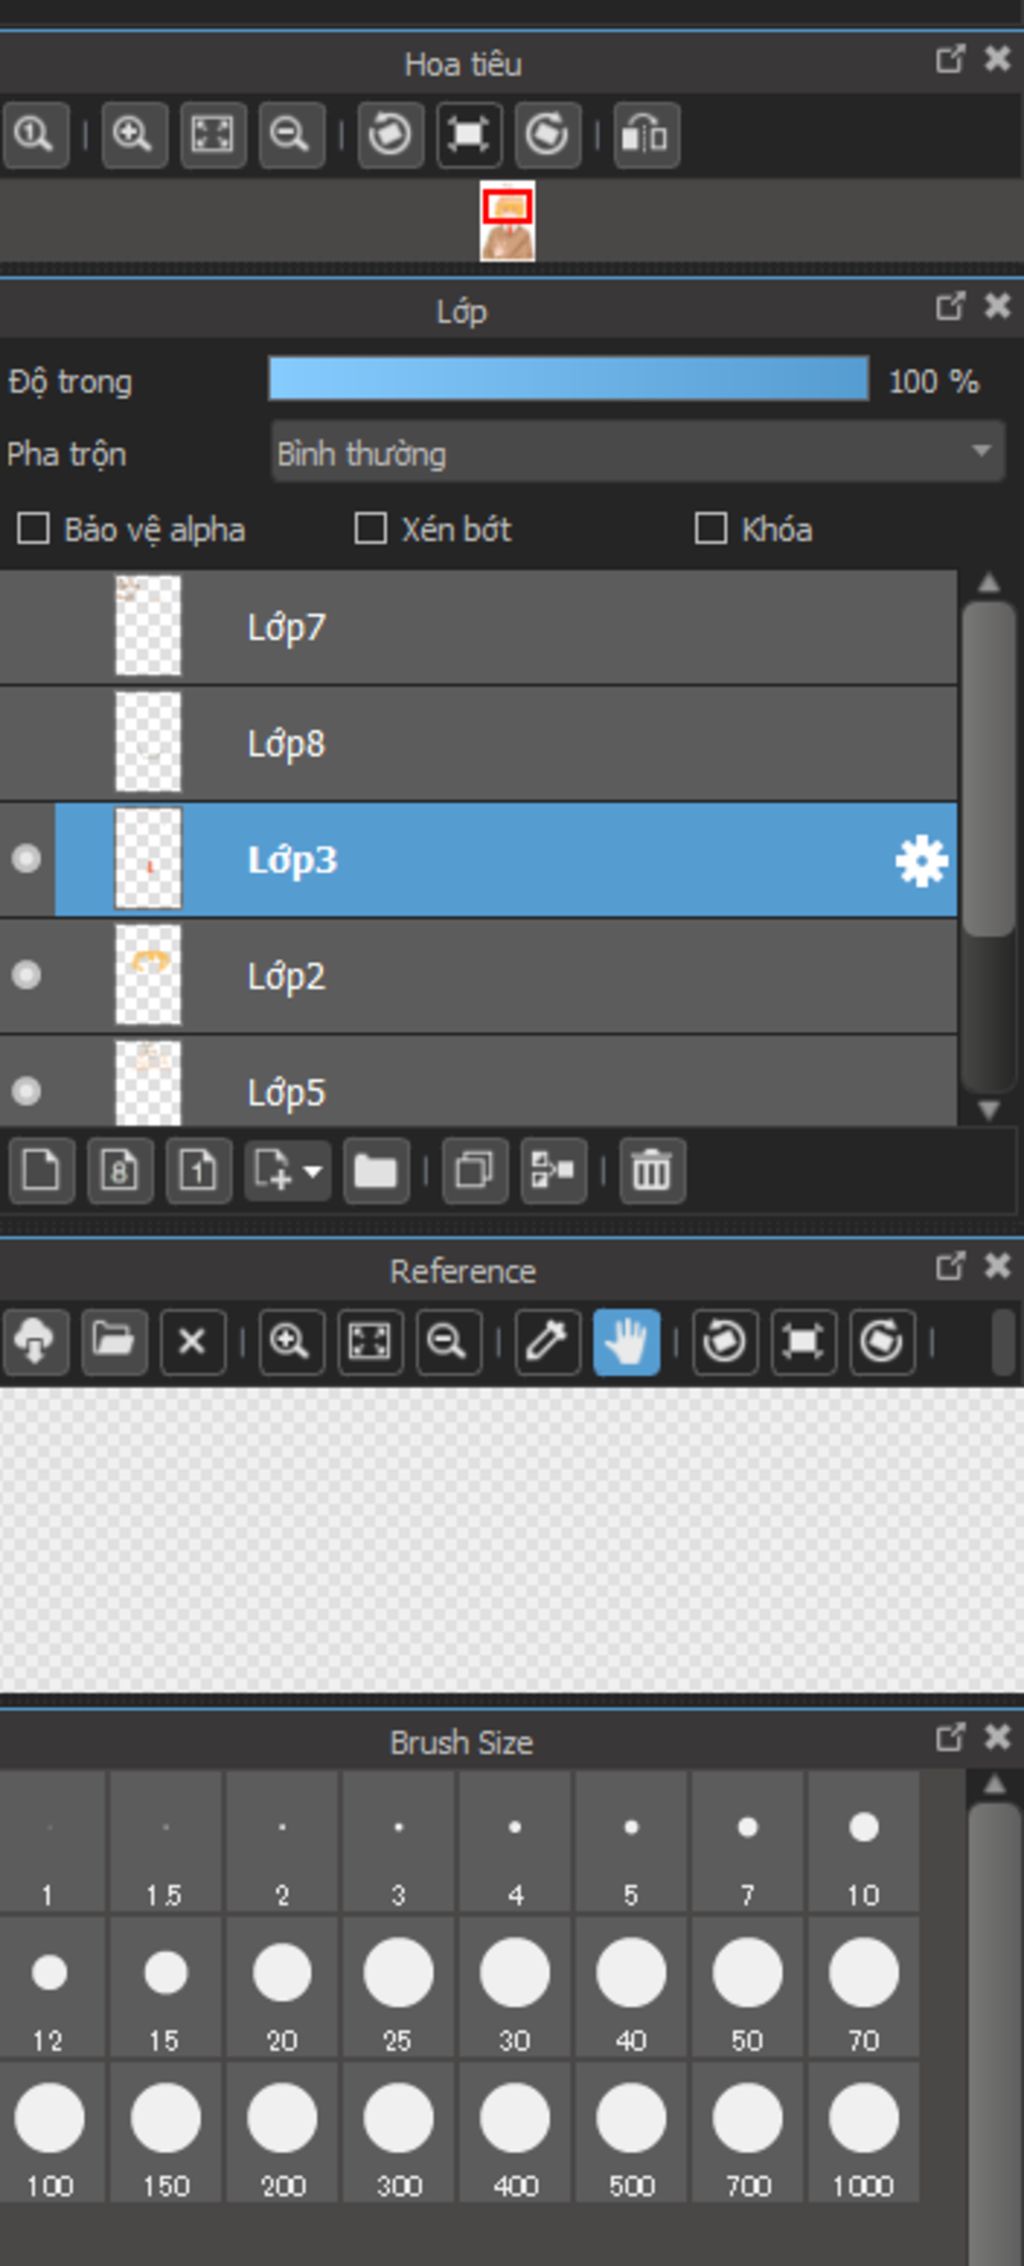Image resolution: width=1024 pixels, height=2266 pixels.
Task: Click the layer list scroll down arrow
Action: pyautogui.click(x=988, y=1110)
